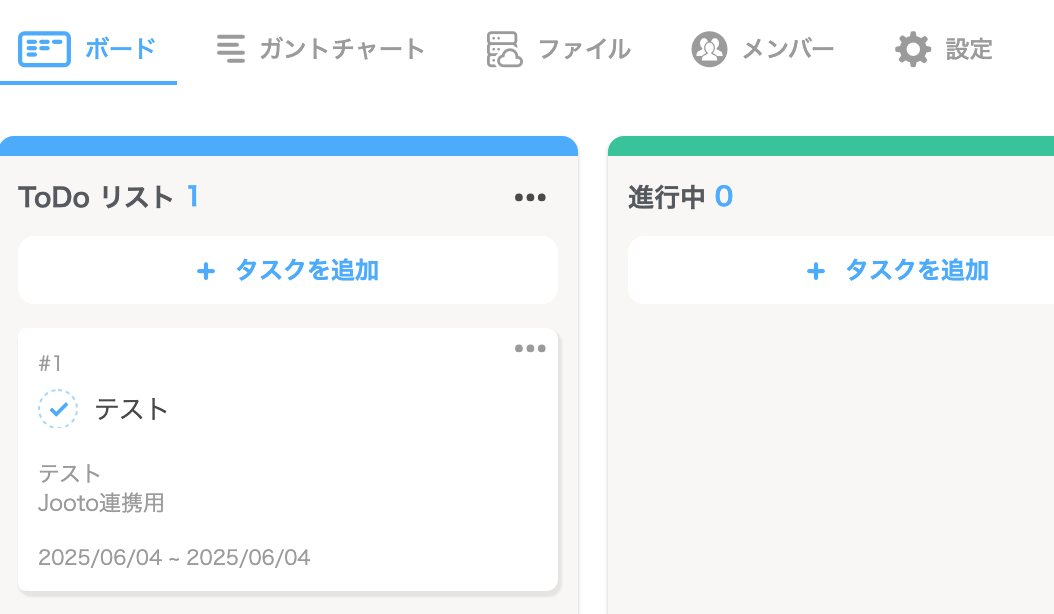Click the Gantt chart bars icon
The image size is (1054, 614).
point(231,48)
